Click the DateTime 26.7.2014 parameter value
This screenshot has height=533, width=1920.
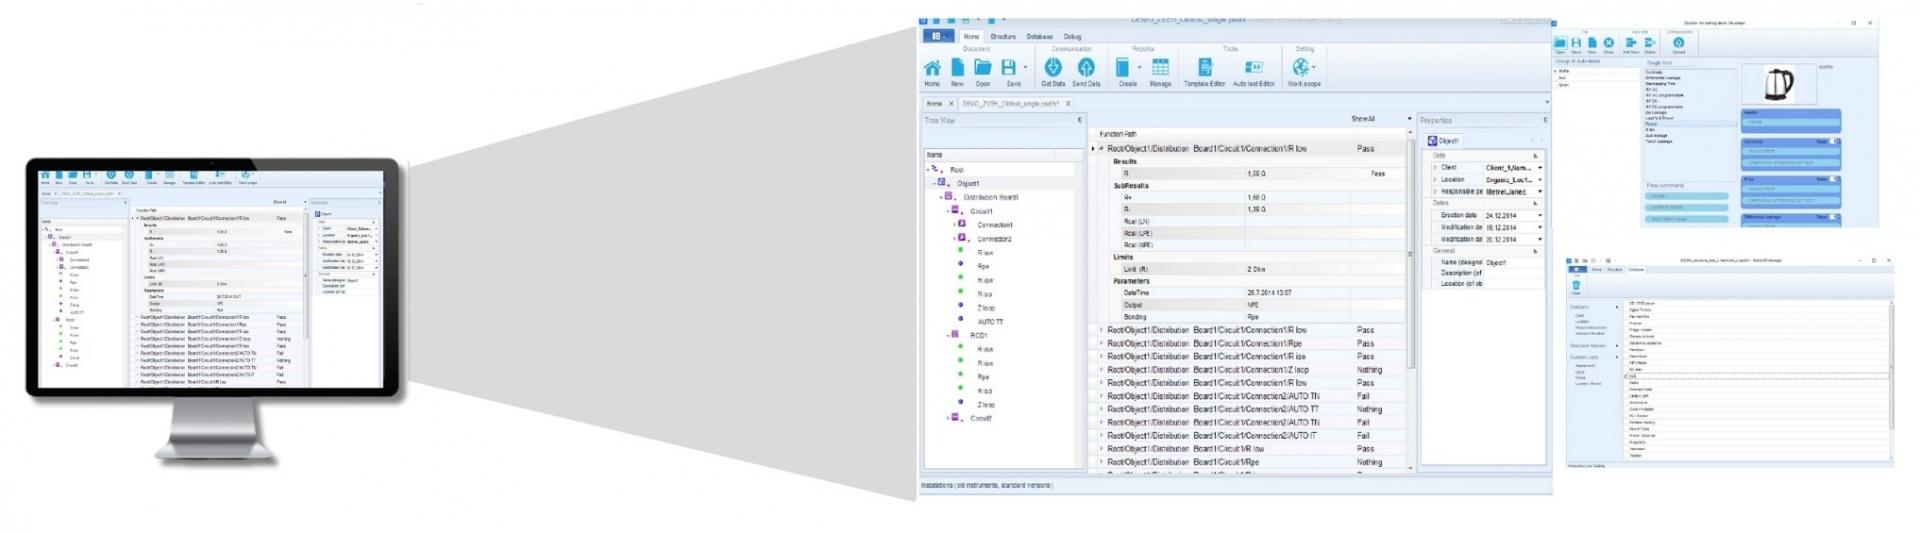(1269, 293)
